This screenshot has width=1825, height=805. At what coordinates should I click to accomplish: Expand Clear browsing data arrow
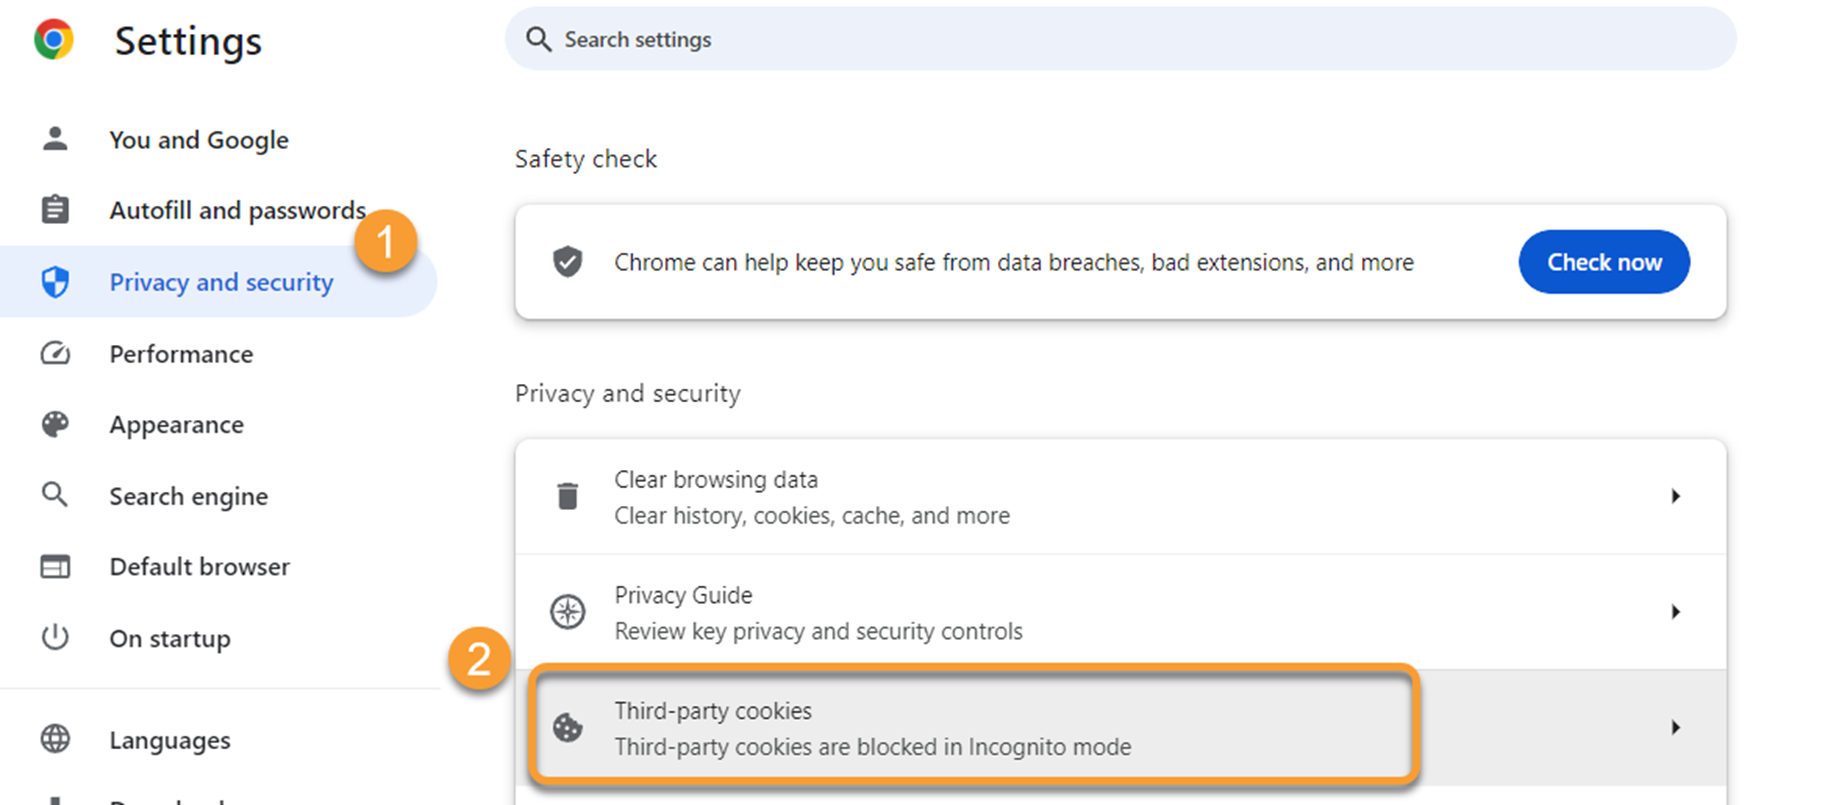pos(1675,496)
